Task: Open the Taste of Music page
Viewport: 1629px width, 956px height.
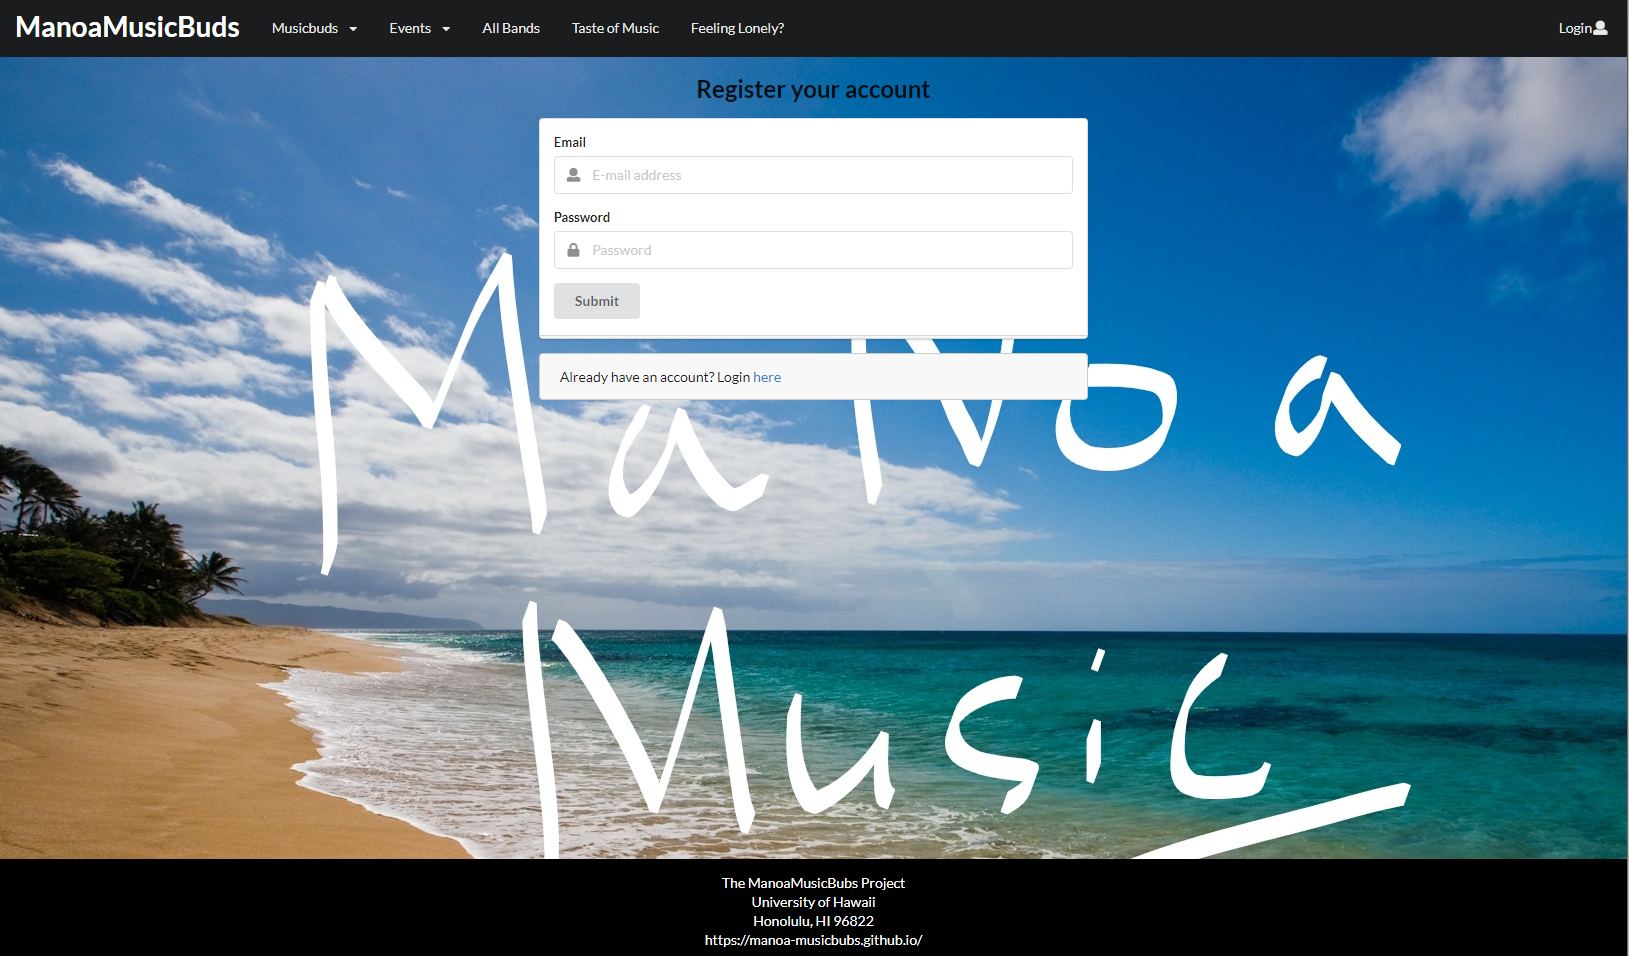Action: click(615, 28)
